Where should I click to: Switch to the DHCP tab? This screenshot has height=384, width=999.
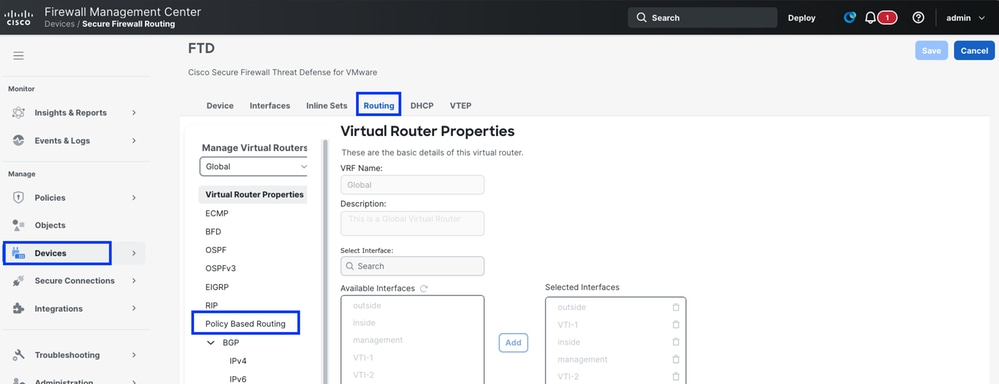pyautogui.click(x=422, y=106)
